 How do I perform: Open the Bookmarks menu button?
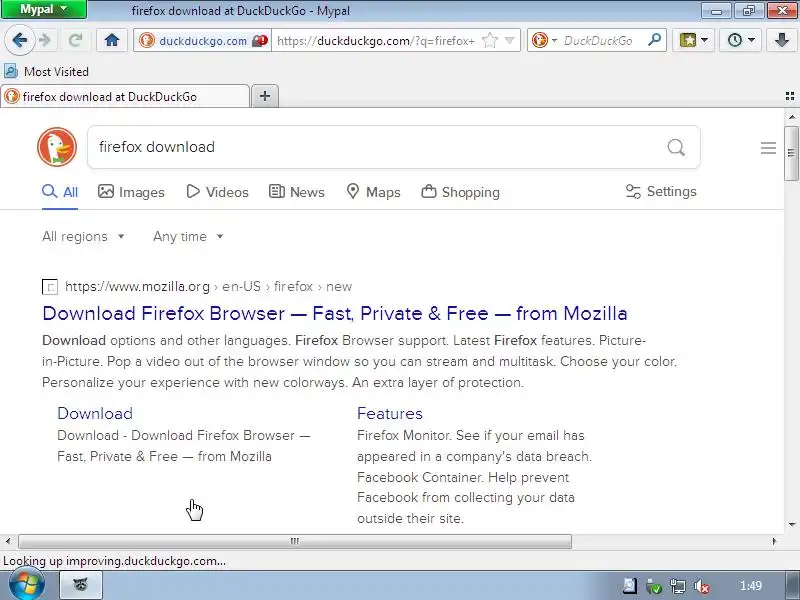(693, 40)
